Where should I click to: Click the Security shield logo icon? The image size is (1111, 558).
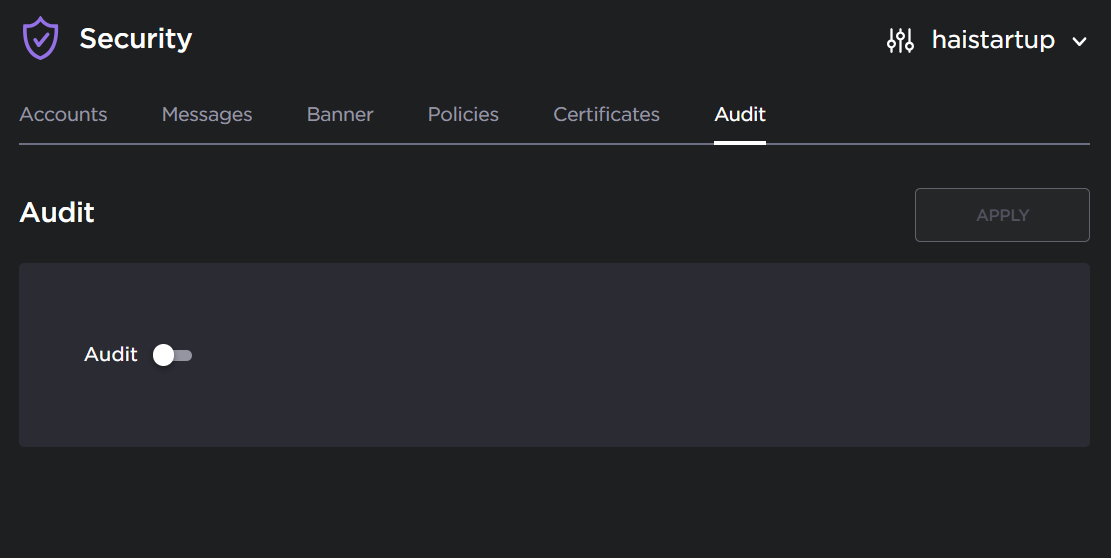(x=40, y=39)
